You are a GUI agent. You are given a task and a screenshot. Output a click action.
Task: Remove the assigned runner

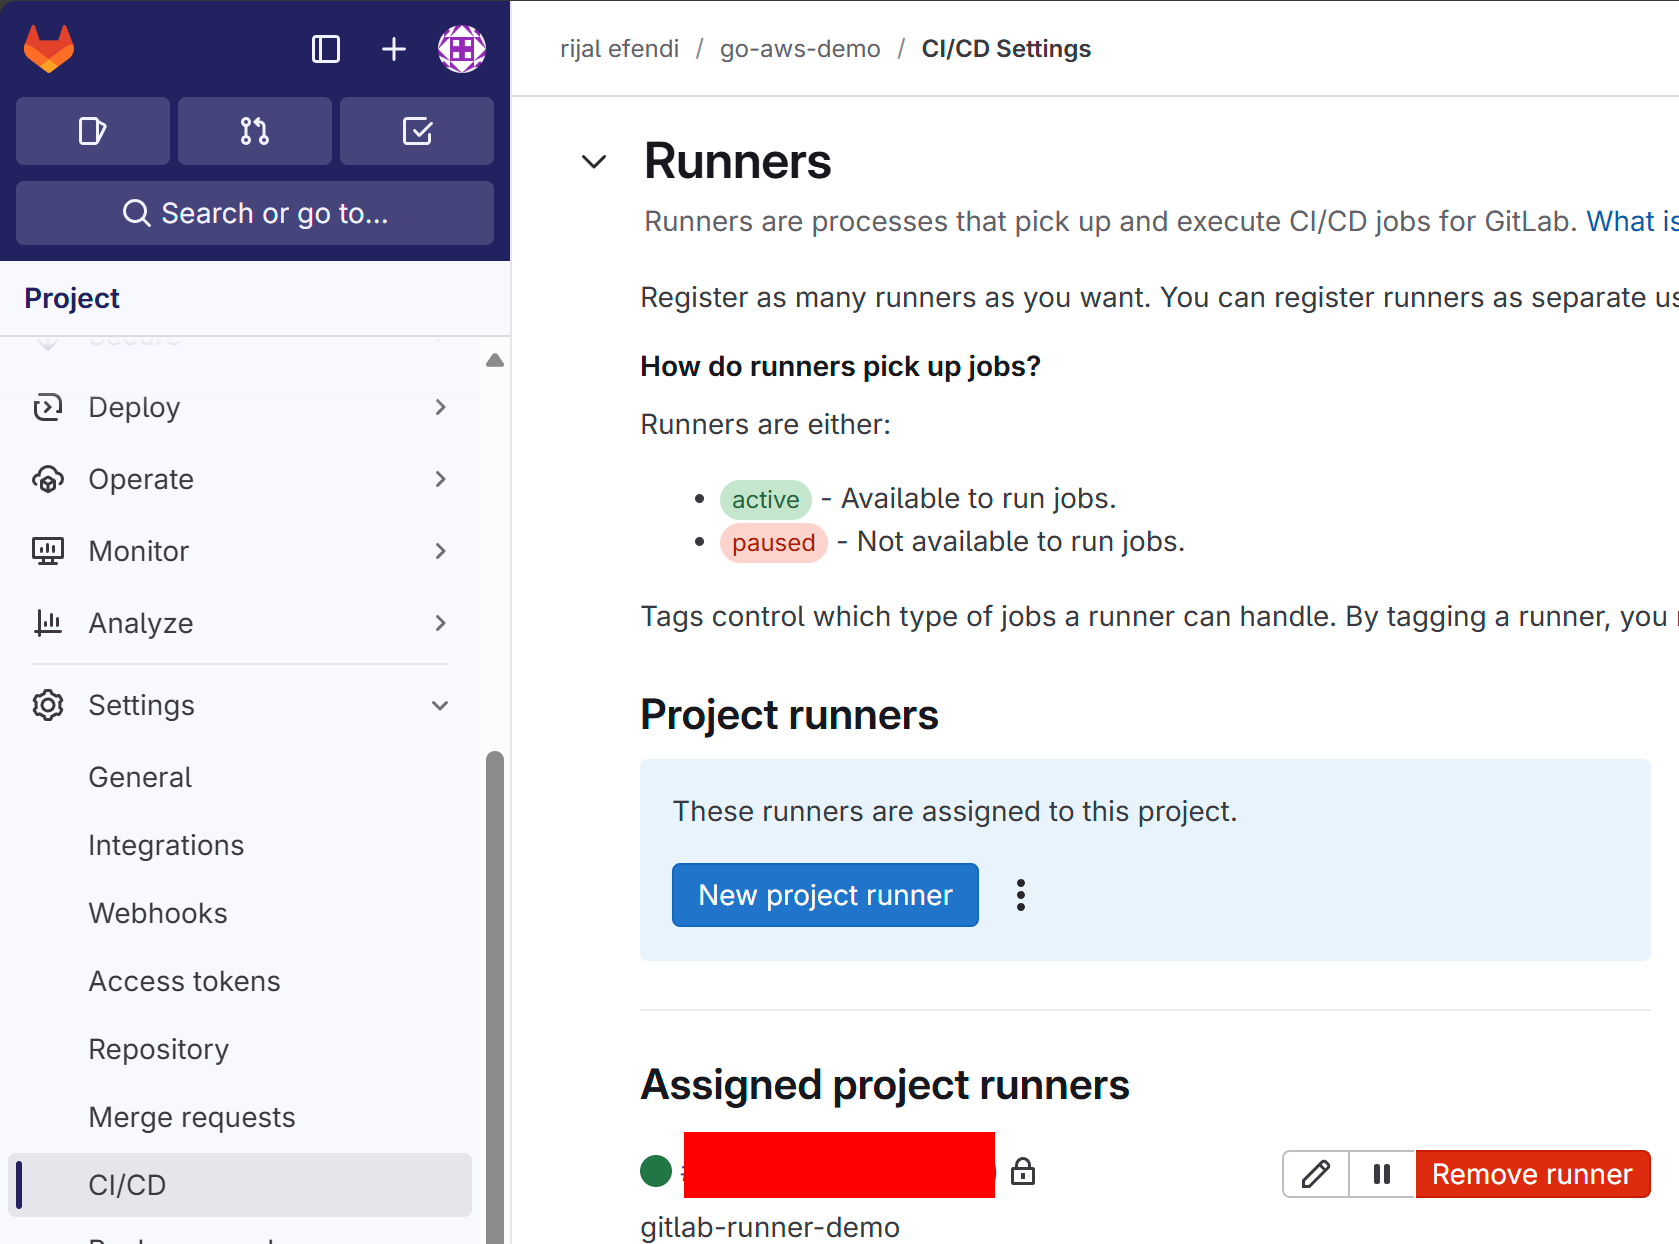coord(1532,1173)
